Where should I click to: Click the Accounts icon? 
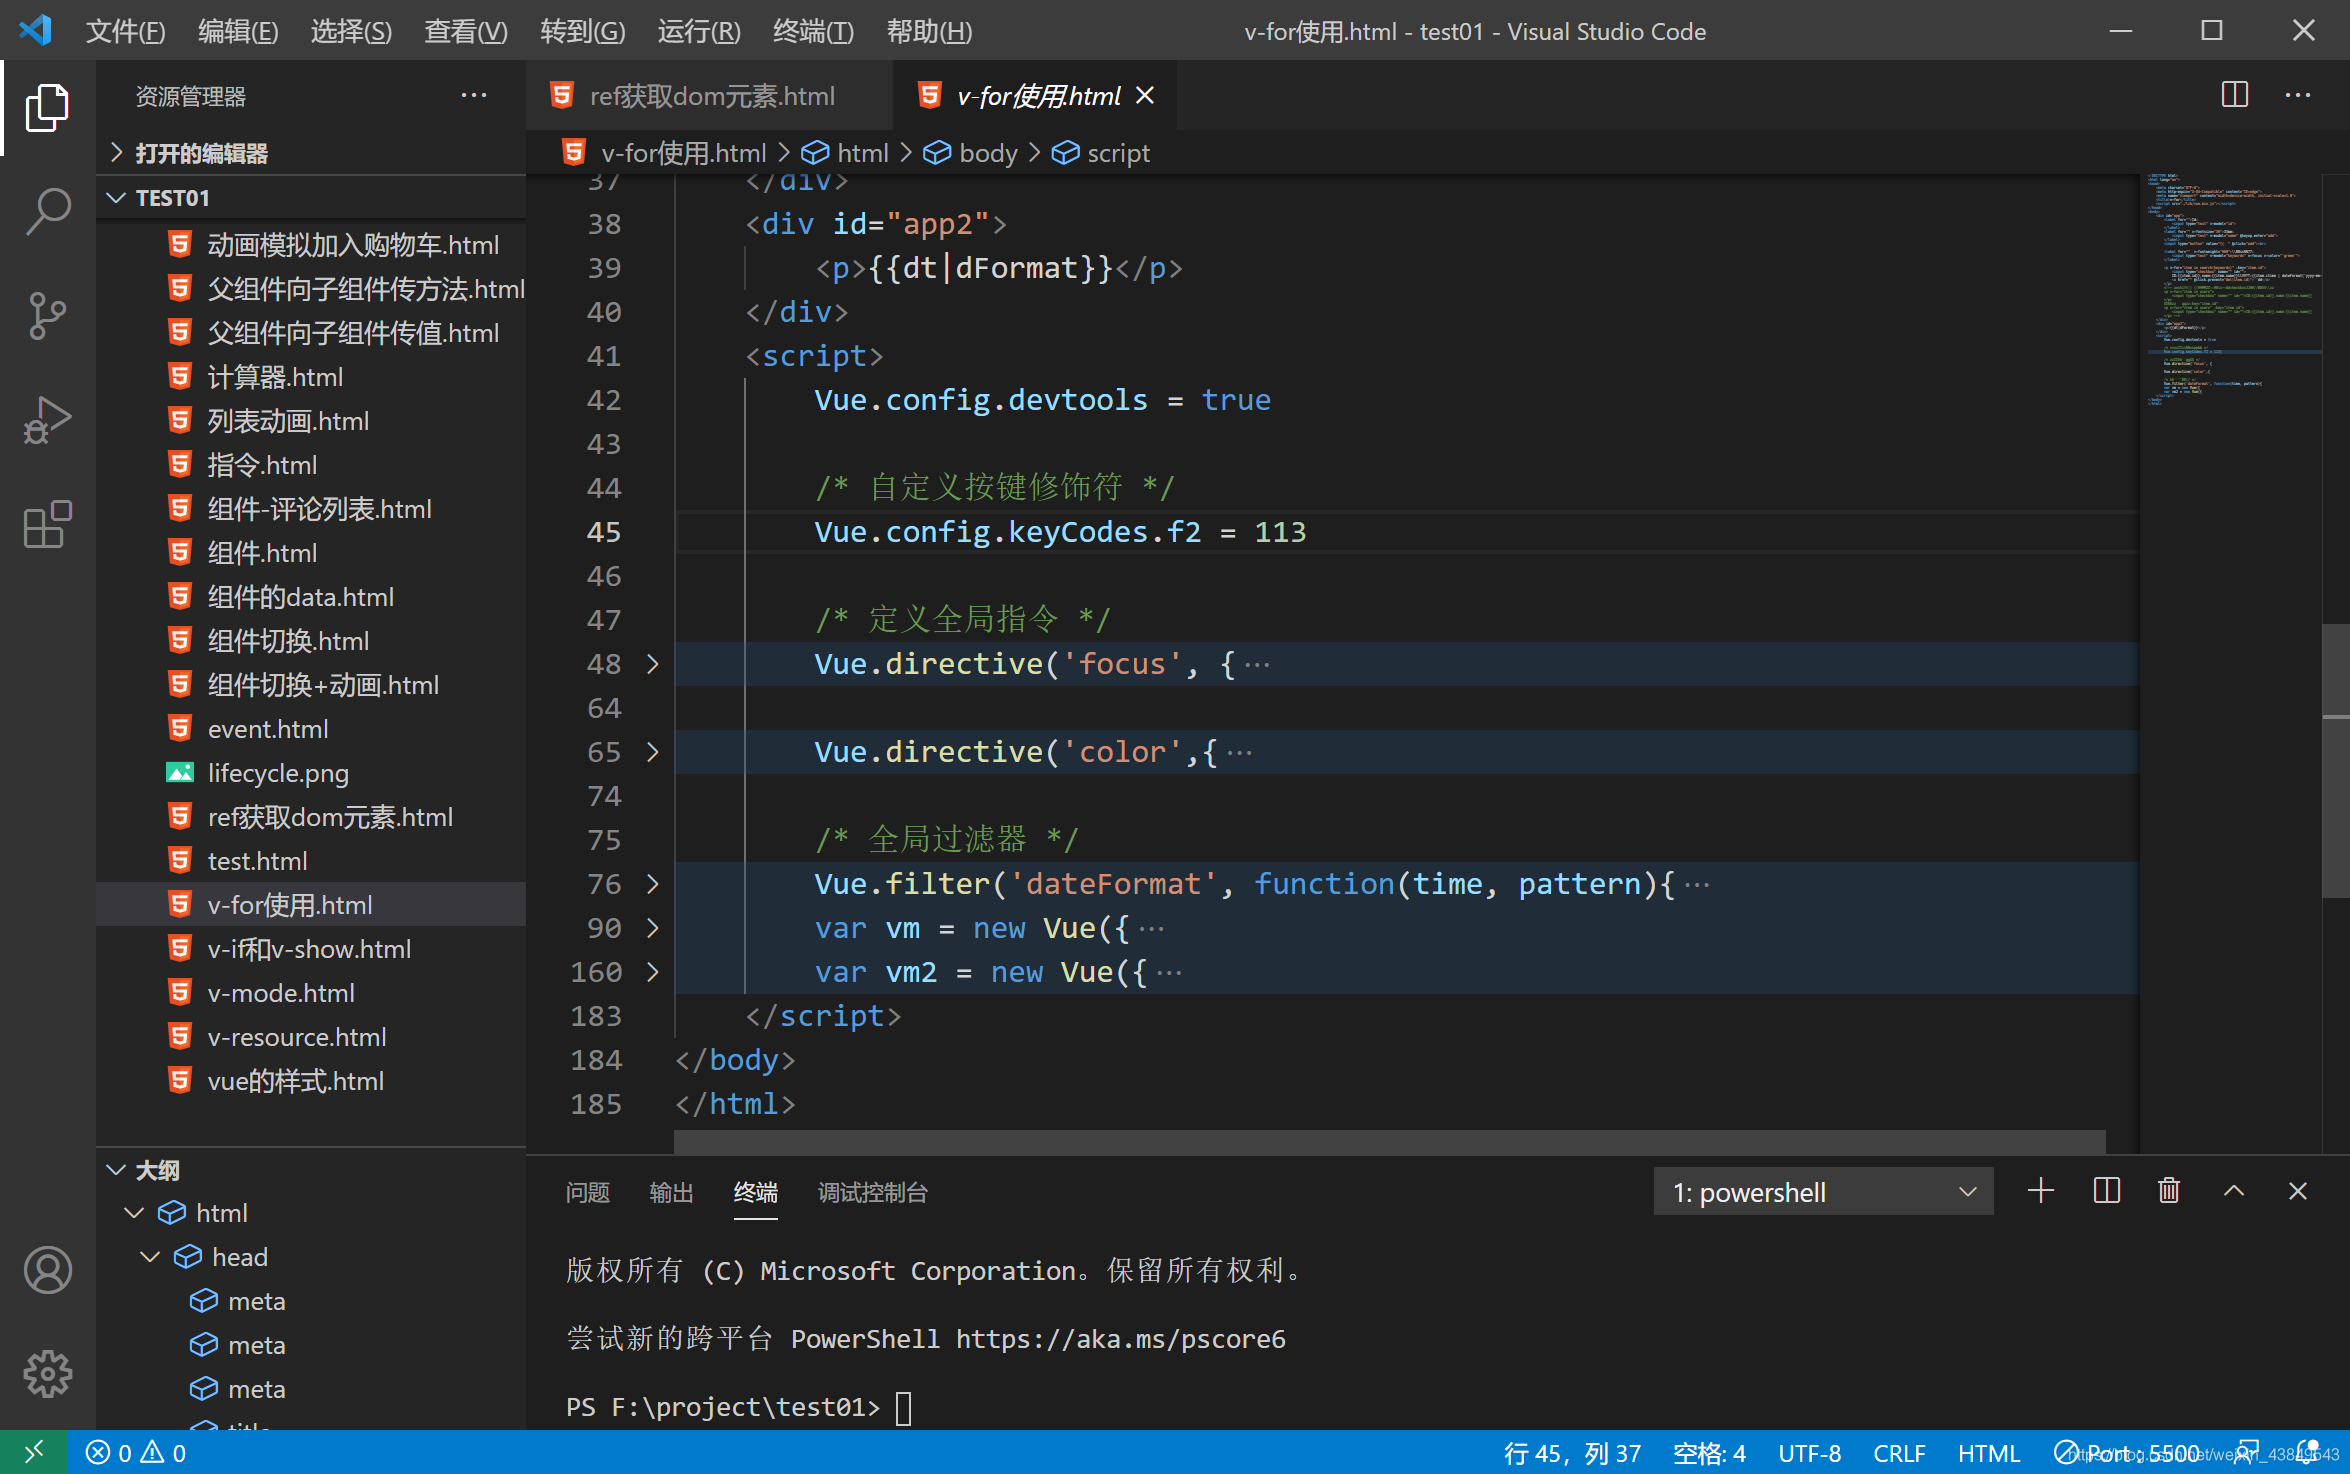pyautogui.click(x=47, y=1270)
